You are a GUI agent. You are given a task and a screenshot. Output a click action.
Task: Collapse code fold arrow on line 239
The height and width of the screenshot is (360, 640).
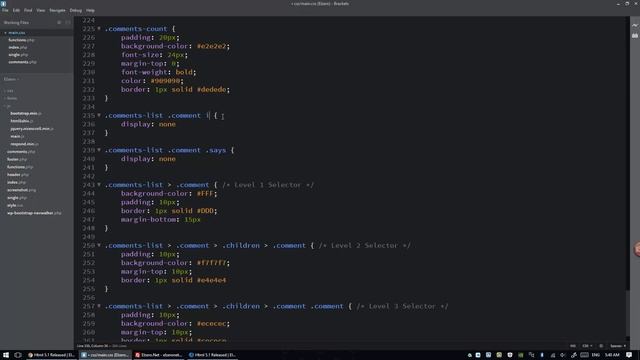(99, 150)
